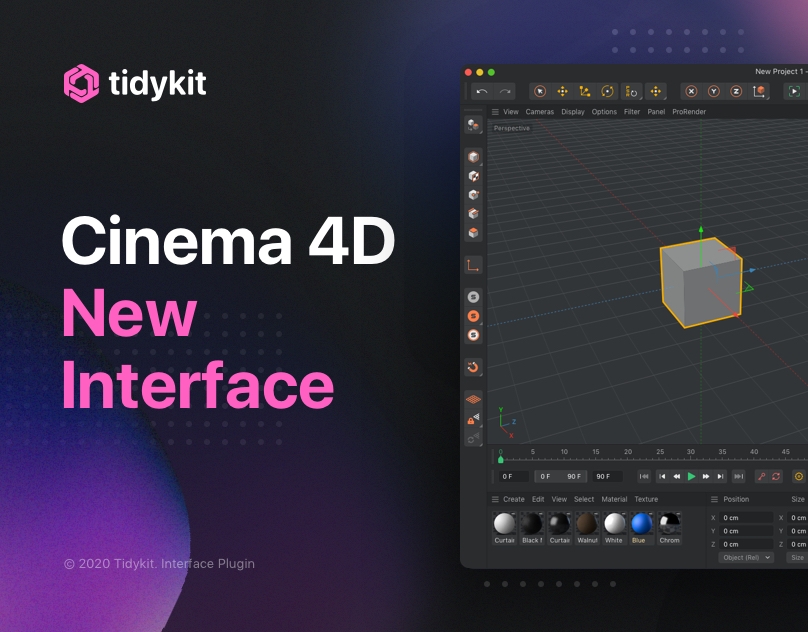The image size is (808, 632).
Task: Click the Position Z value field
Action: 746,544
